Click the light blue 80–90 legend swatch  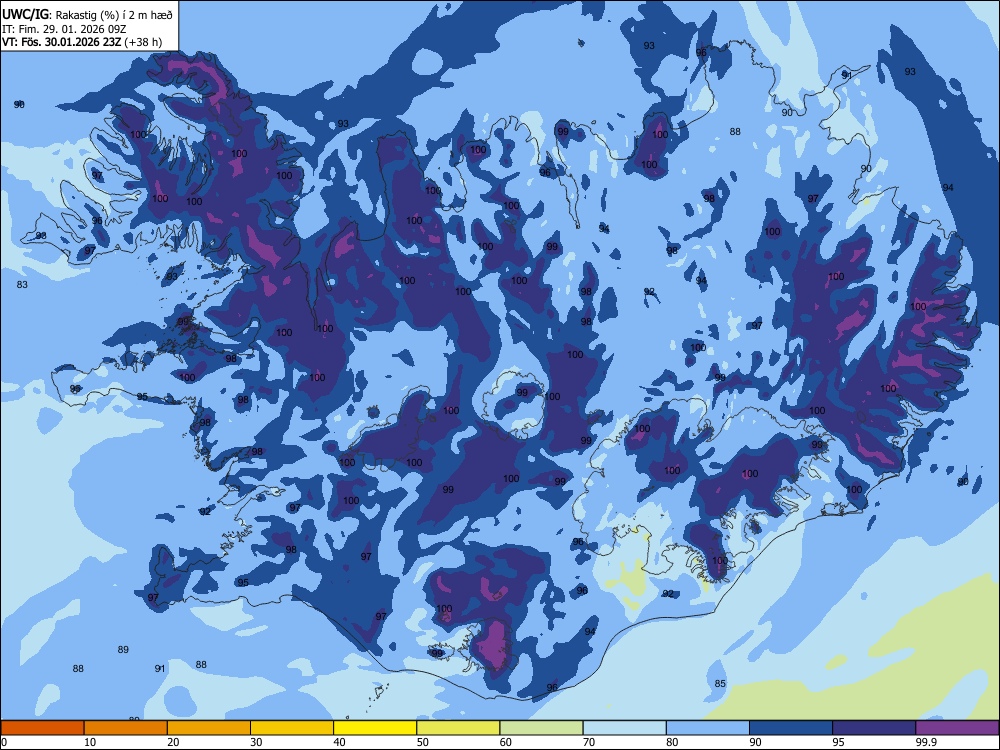[708, 728]
